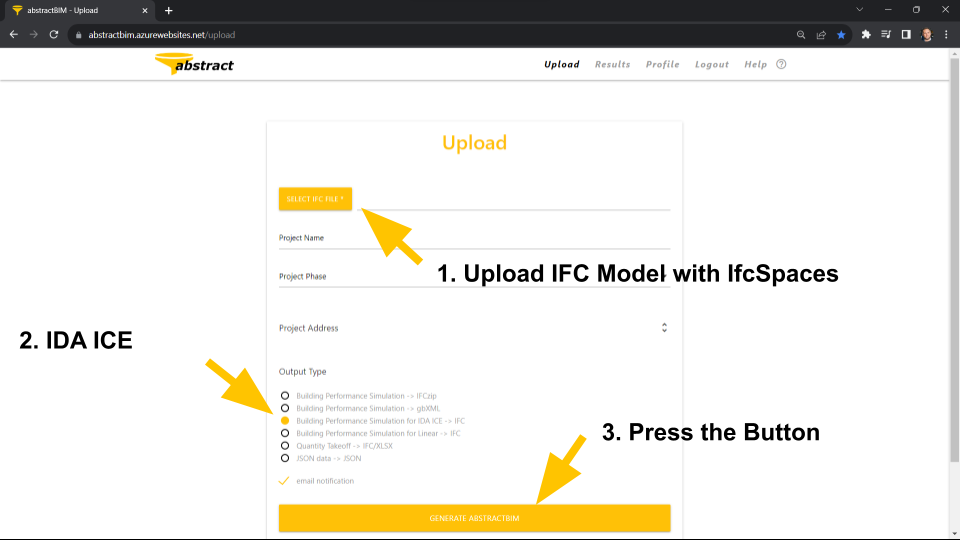Select the IFCzip output type radio button
The image size is (960, 540).
[285, 395]
